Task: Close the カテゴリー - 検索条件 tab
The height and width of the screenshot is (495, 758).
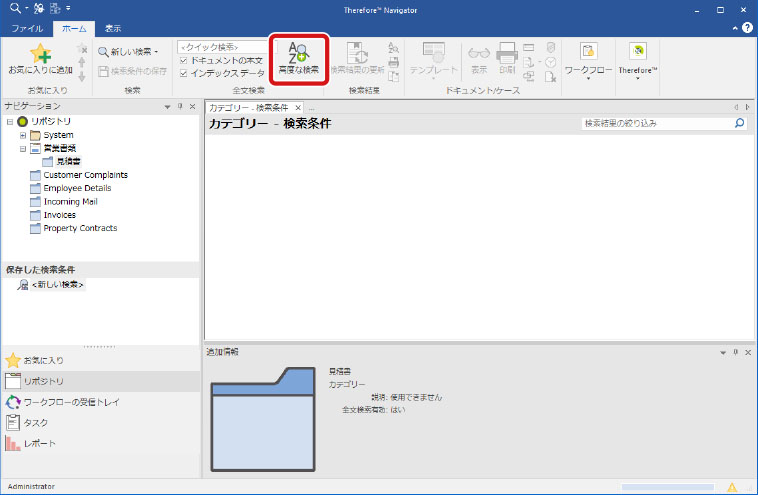Action: 298,107
